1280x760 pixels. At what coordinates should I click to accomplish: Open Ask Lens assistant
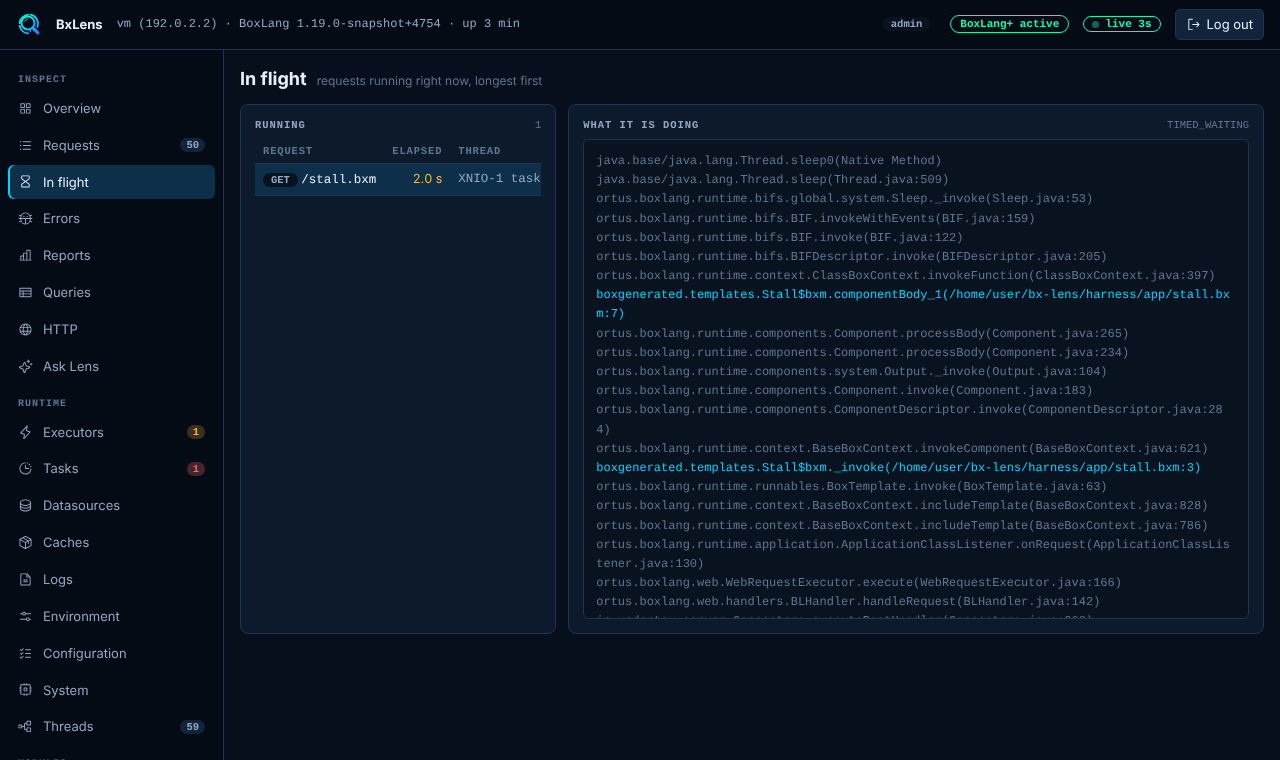click(x=111, y=366)
